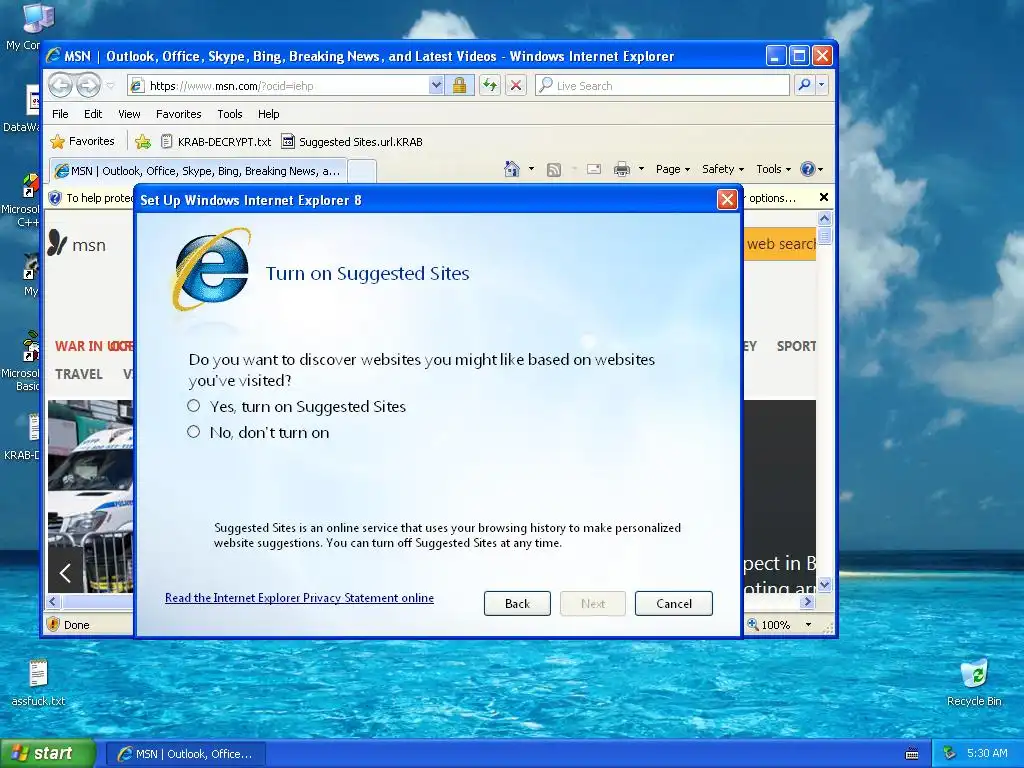Open the Windows Start menu
Screen dimensions: 1024x768
point(48,754)
